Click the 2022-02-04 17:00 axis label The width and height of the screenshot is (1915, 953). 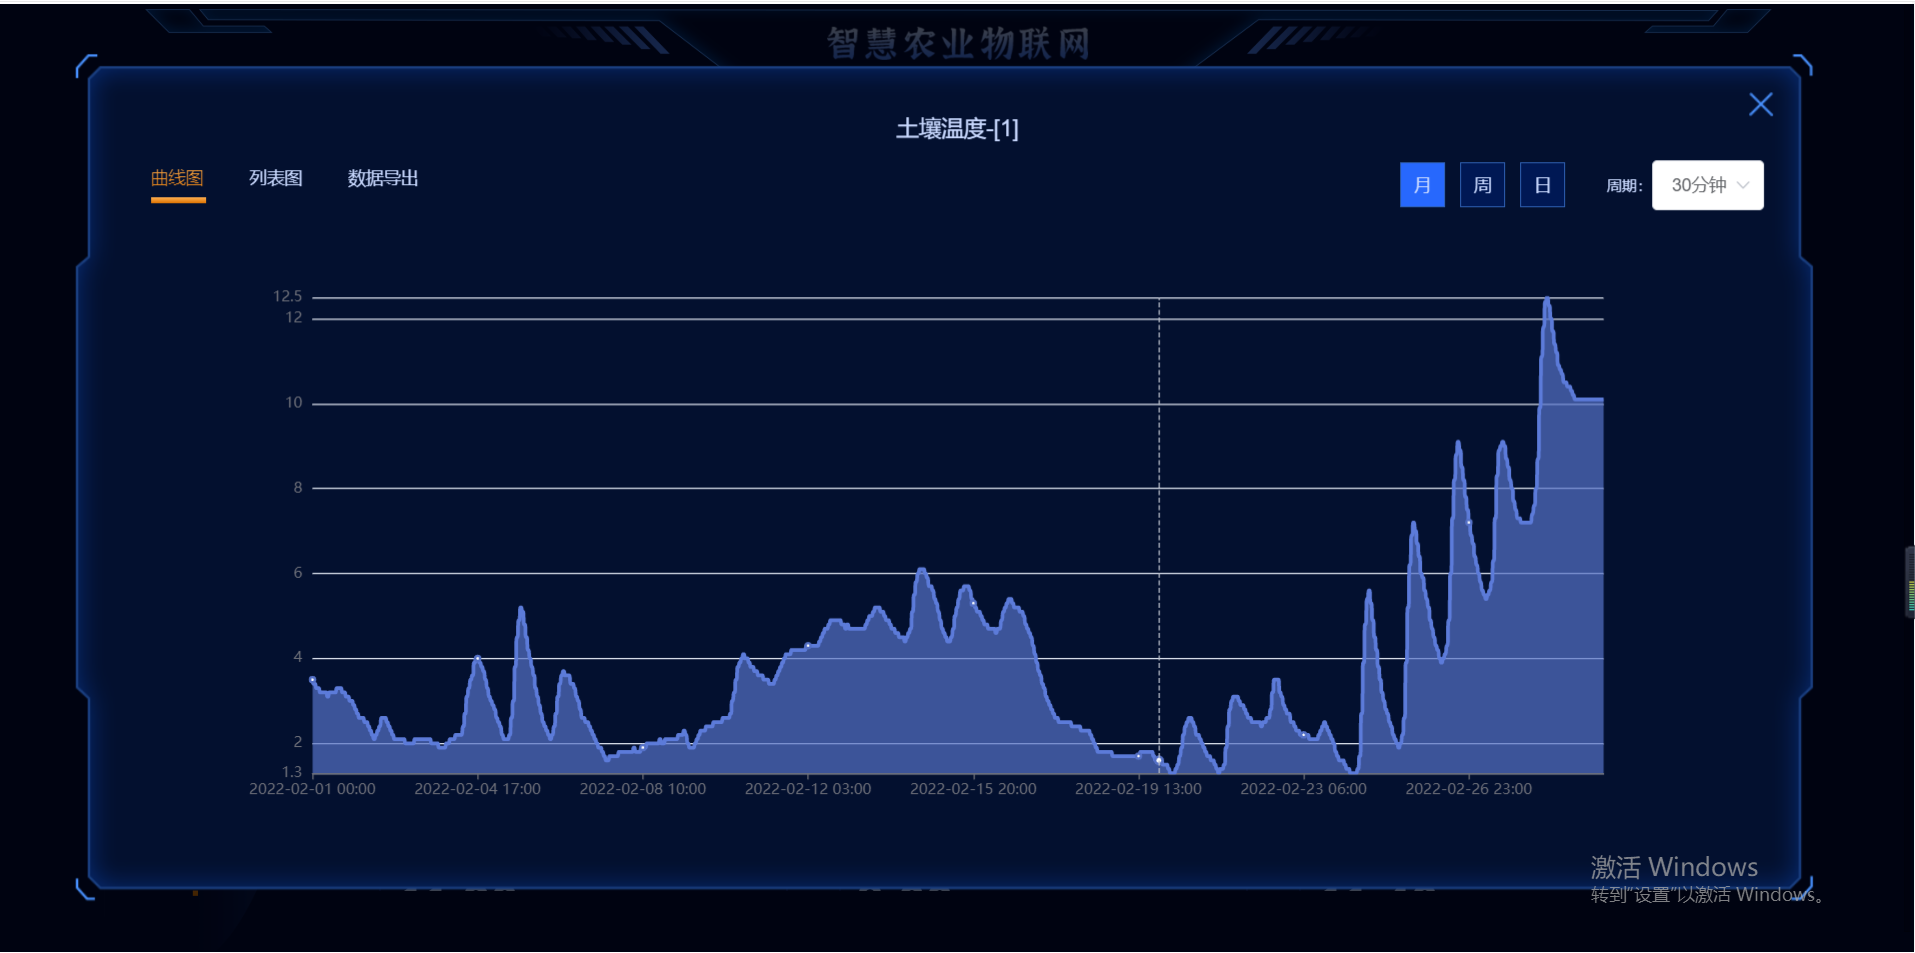[x=477, y=789]
